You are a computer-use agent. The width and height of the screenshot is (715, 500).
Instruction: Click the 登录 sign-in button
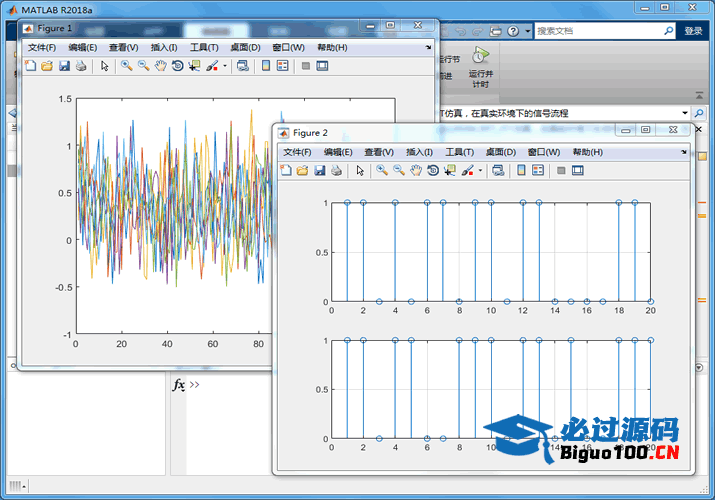click(x=693, y=31)
